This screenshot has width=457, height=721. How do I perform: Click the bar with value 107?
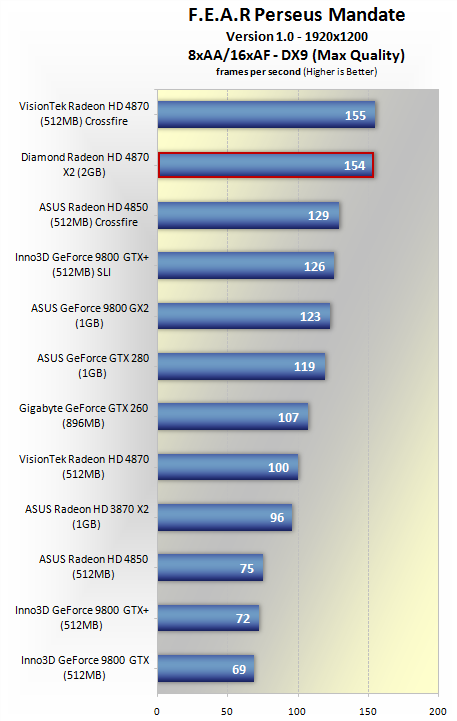pyautogui.click(x=233, y=417)
